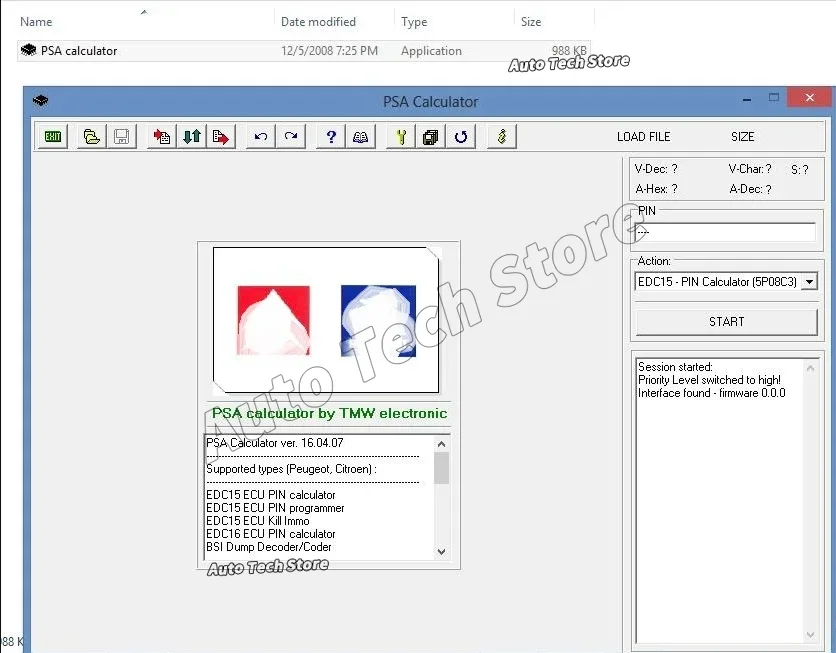Click the sort arrow above the Name column
Viewport: 836px width, 653px height.
pyautogui.click(x=143, y=10)
